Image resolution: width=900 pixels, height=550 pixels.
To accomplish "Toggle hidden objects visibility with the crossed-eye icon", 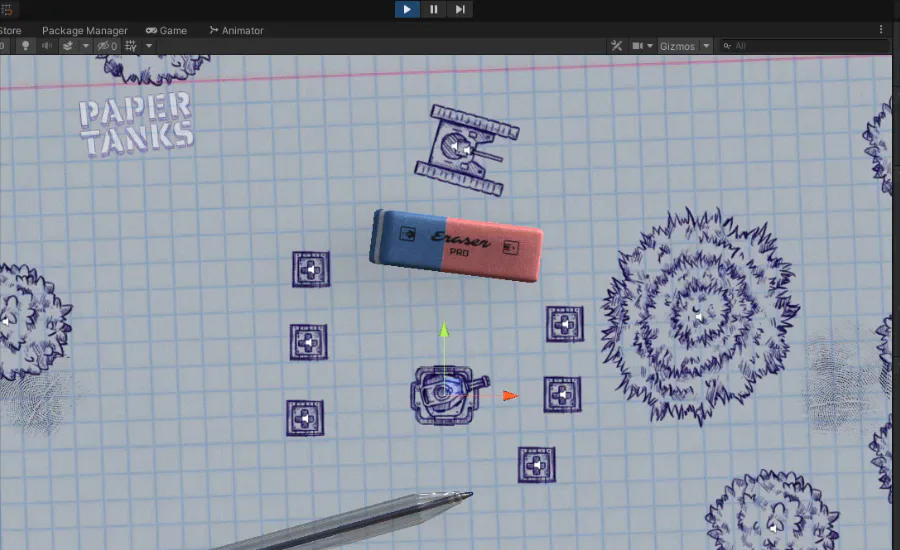I will point(107,46).
